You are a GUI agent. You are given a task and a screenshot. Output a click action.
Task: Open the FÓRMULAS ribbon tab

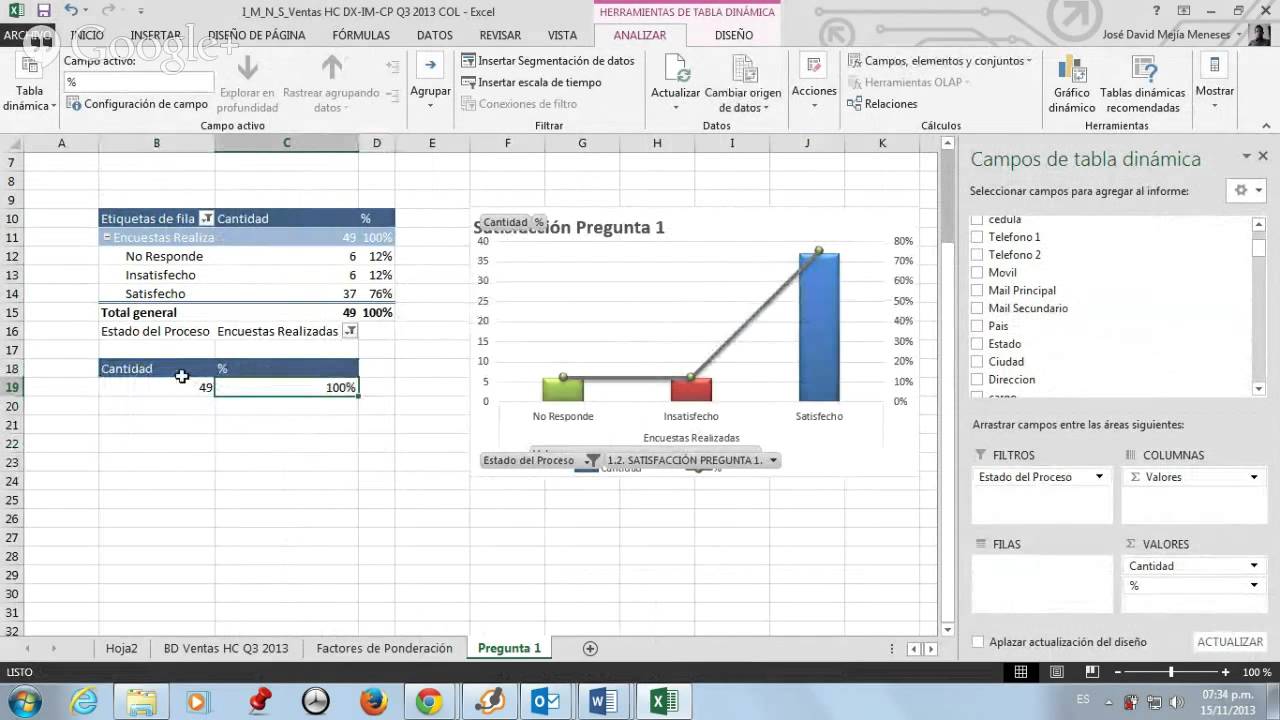click(361, 35)
